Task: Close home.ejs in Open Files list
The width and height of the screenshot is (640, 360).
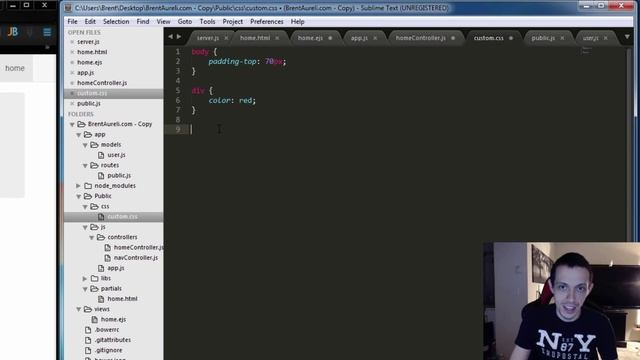Action: [72, 62]
